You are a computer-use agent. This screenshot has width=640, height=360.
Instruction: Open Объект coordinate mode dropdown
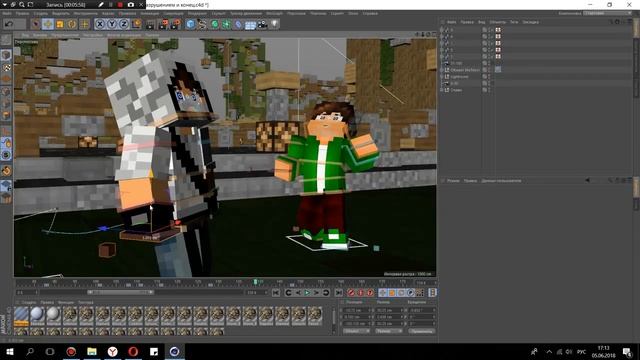pyautogui.click(x=356, y=331)
